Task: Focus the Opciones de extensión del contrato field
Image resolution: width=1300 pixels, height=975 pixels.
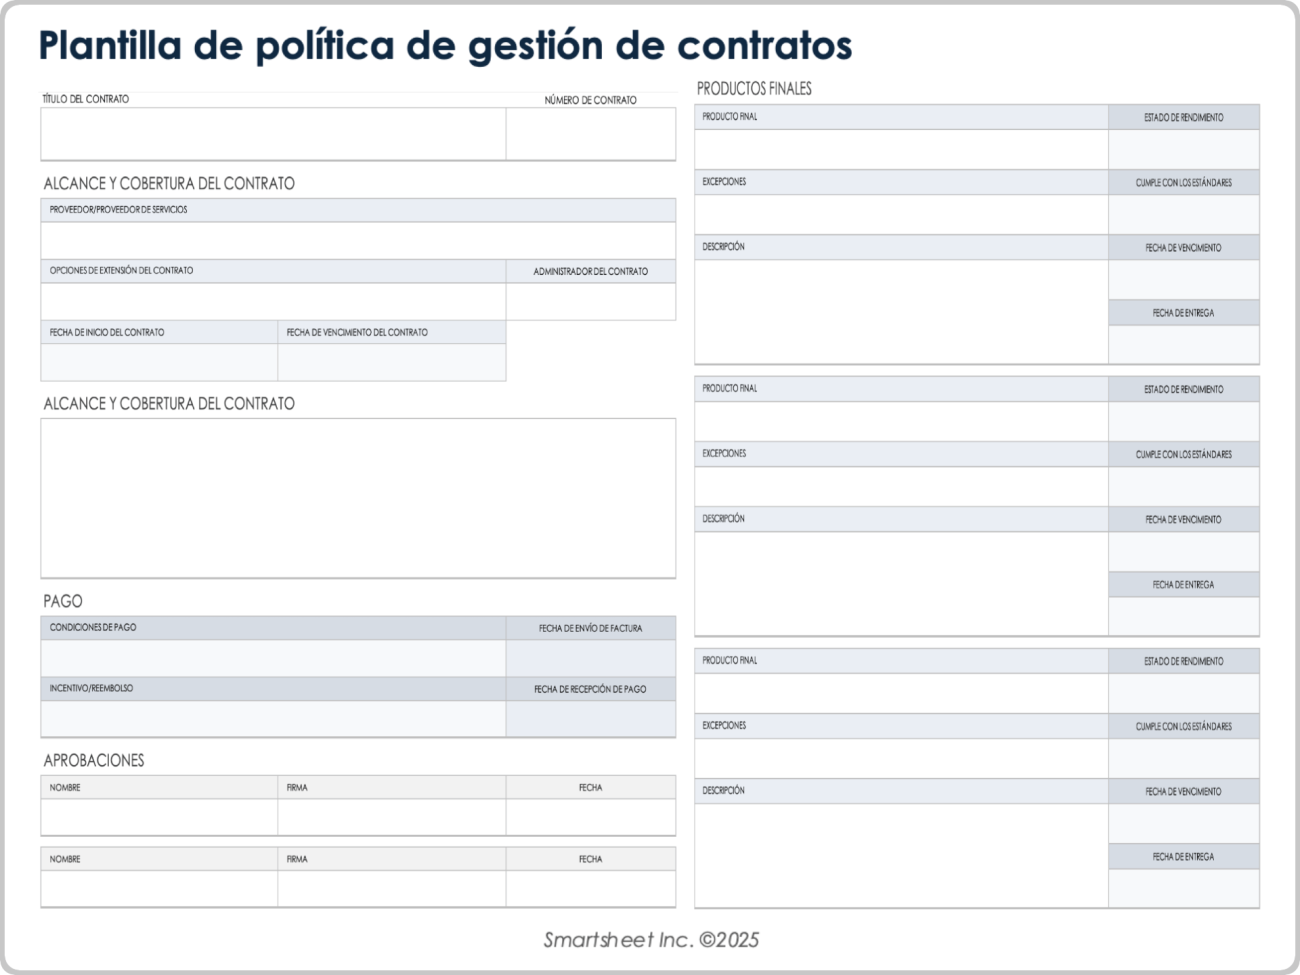Action: [x=272, y=301]
